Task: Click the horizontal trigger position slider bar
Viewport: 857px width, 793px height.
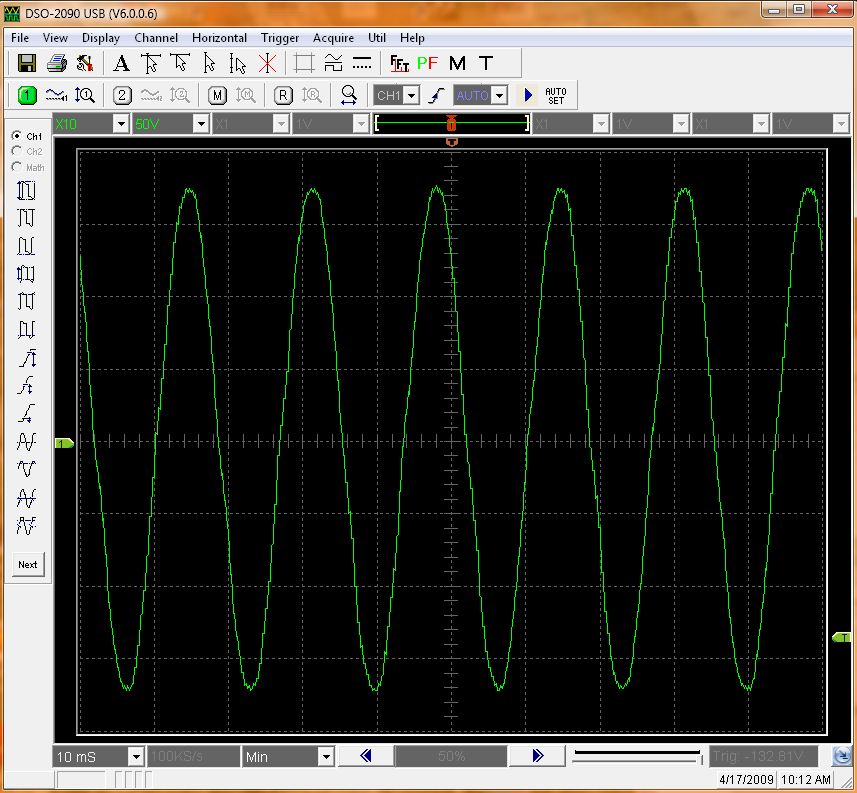Action: click(x=636, y=756)
